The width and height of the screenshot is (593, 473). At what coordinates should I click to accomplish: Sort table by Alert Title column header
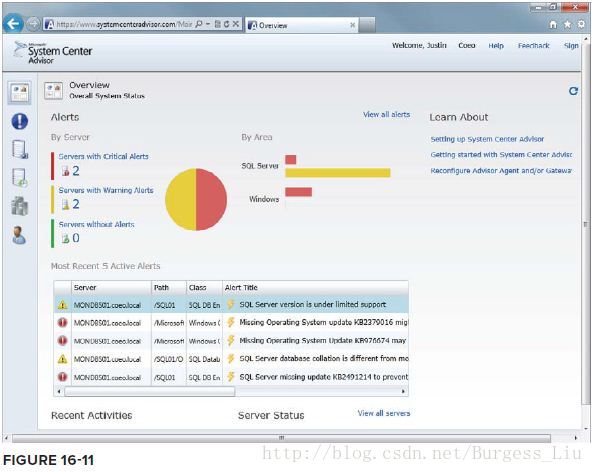(x=315, y=288)
